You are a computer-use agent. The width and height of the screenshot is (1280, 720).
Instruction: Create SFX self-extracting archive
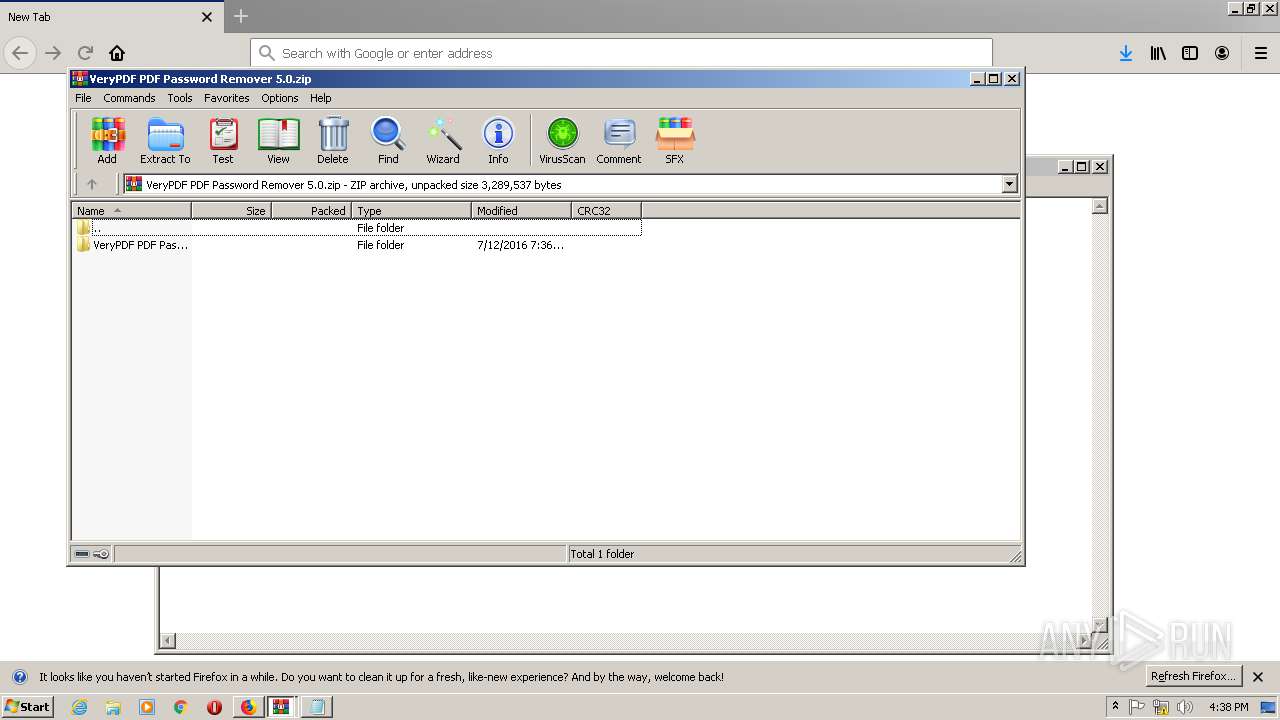(675, 140)
